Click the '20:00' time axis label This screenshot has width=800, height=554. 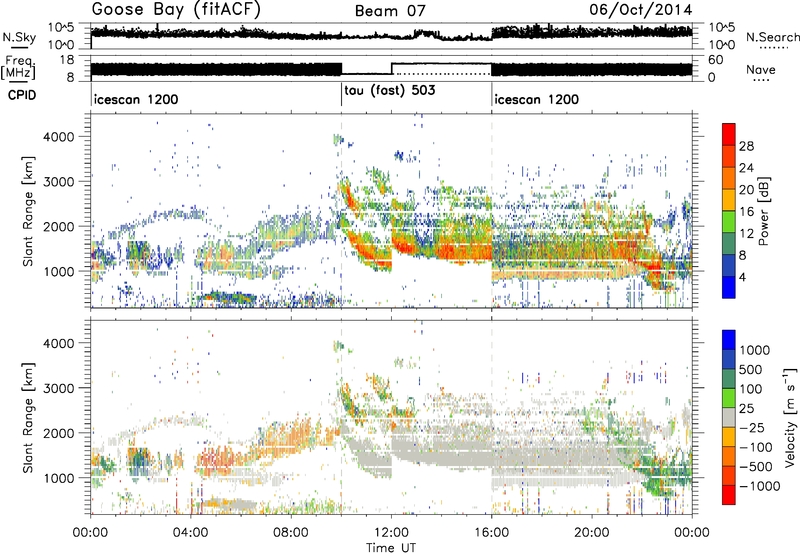point(591,533)
